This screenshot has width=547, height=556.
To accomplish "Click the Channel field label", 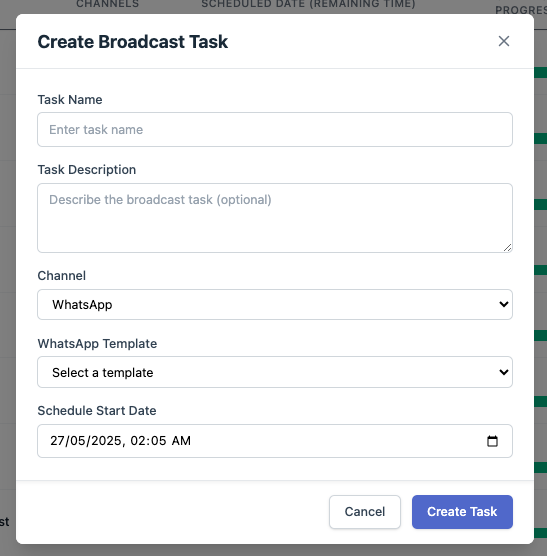I will click(x=62, y=276).
